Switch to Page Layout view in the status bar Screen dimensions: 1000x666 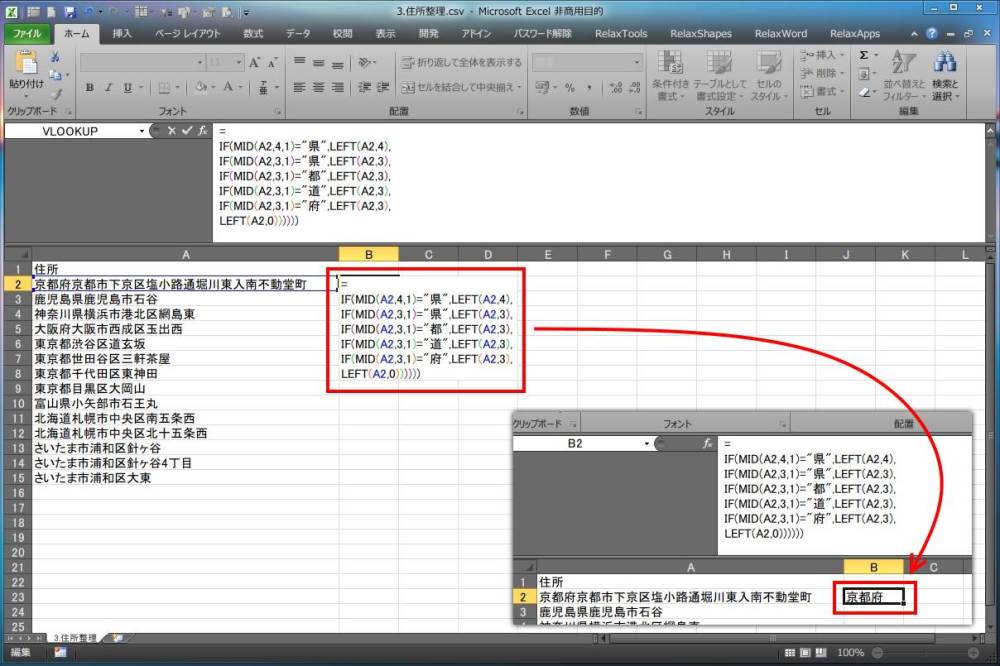point(805,653)
